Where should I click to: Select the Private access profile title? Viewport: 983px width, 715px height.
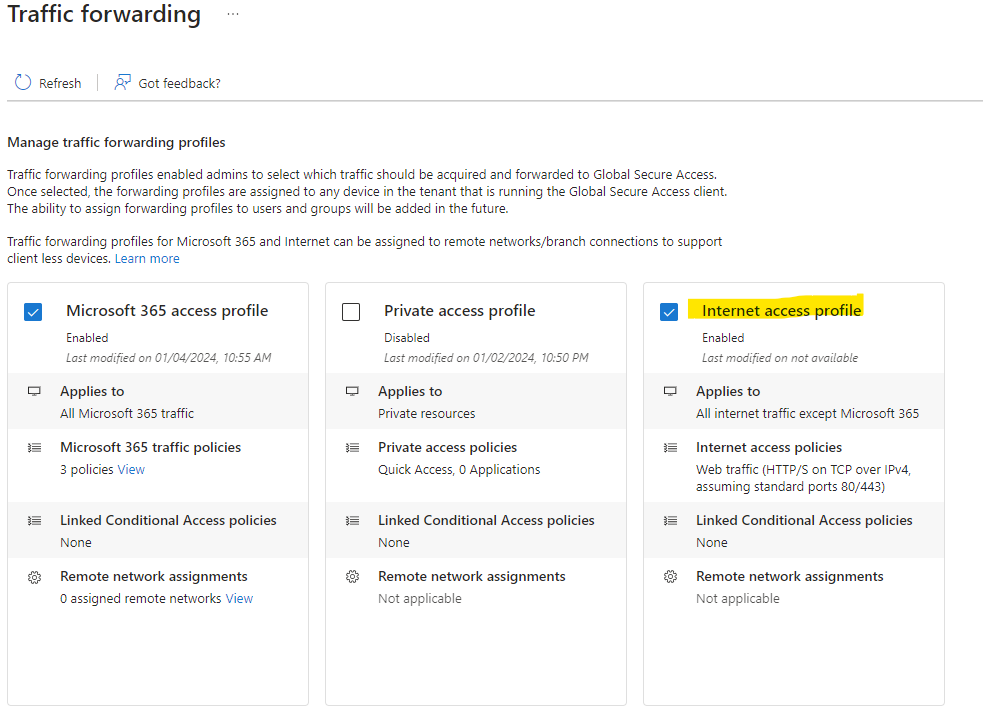[x=460, y=310]
